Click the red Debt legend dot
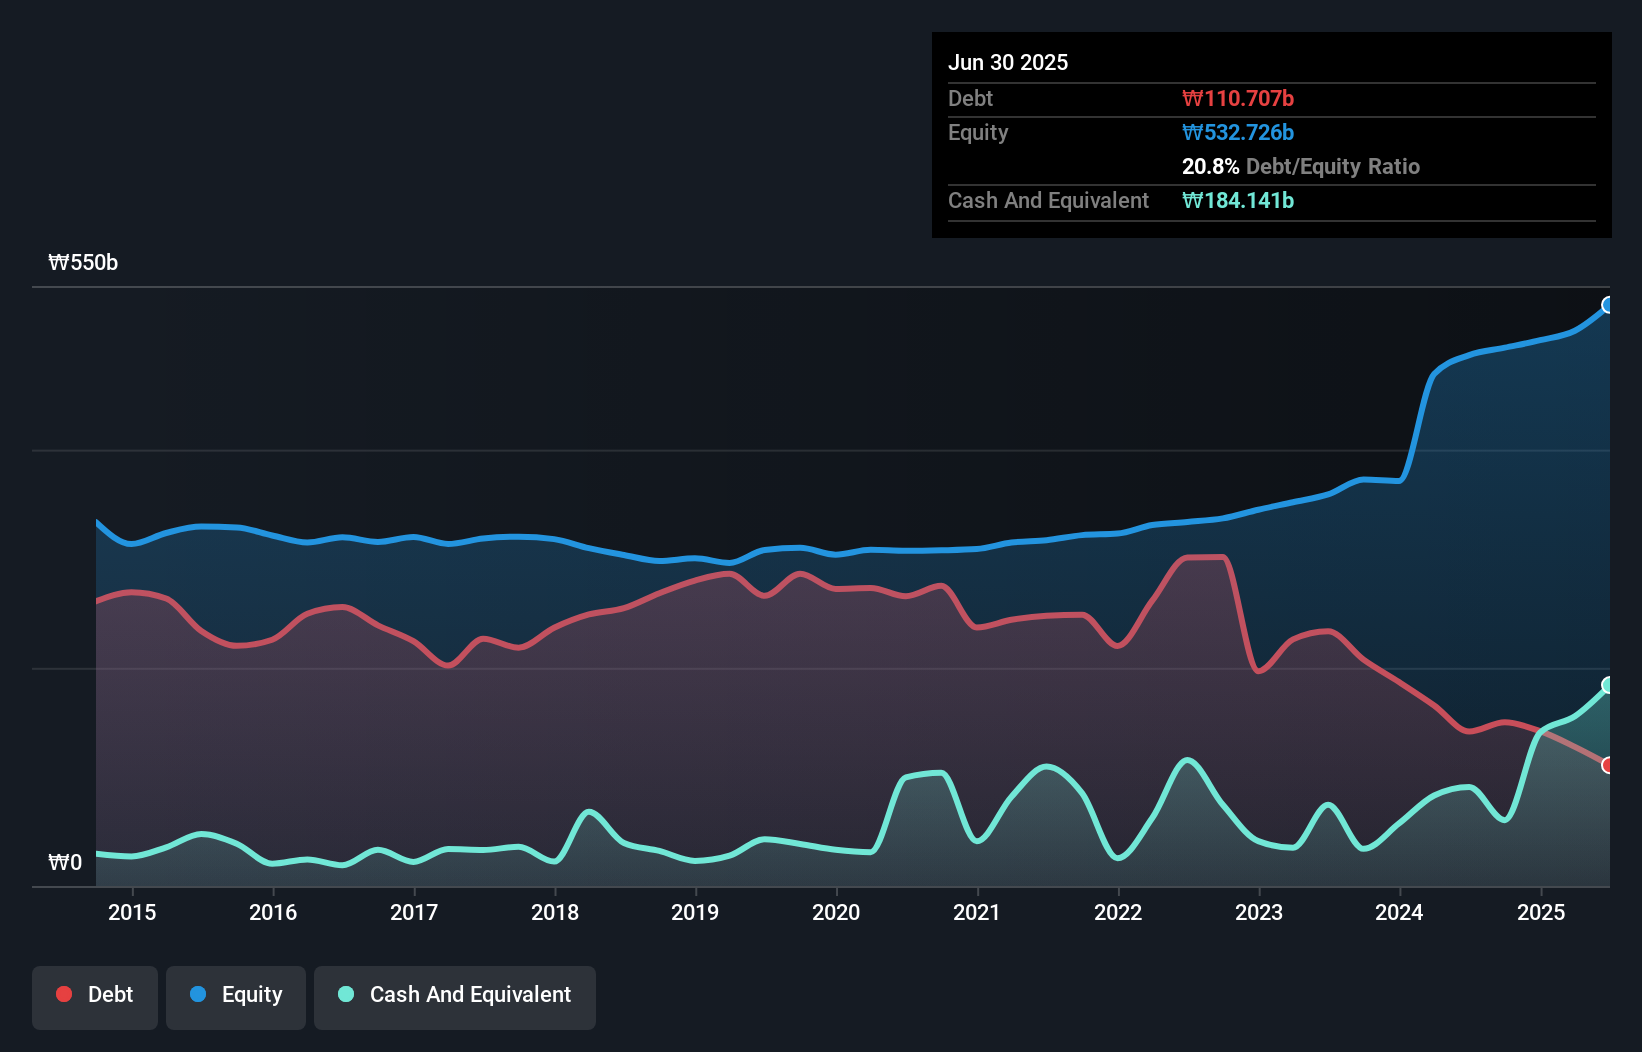 [x=64, y=994]
